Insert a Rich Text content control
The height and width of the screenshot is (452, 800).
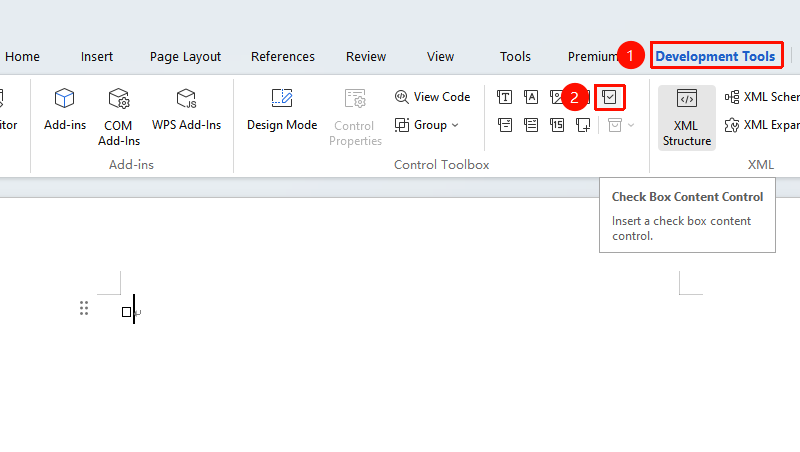(x=505, y=97)
